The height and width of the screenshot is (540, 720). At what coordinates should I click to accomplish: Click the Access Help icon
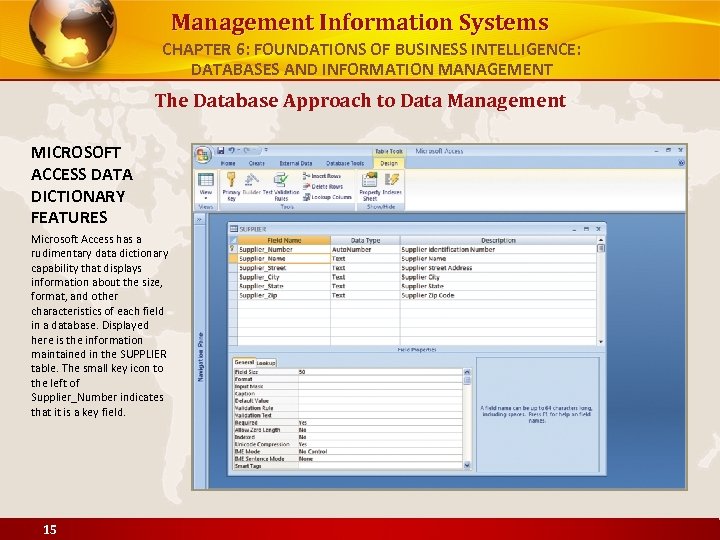(x=681, y=163)
